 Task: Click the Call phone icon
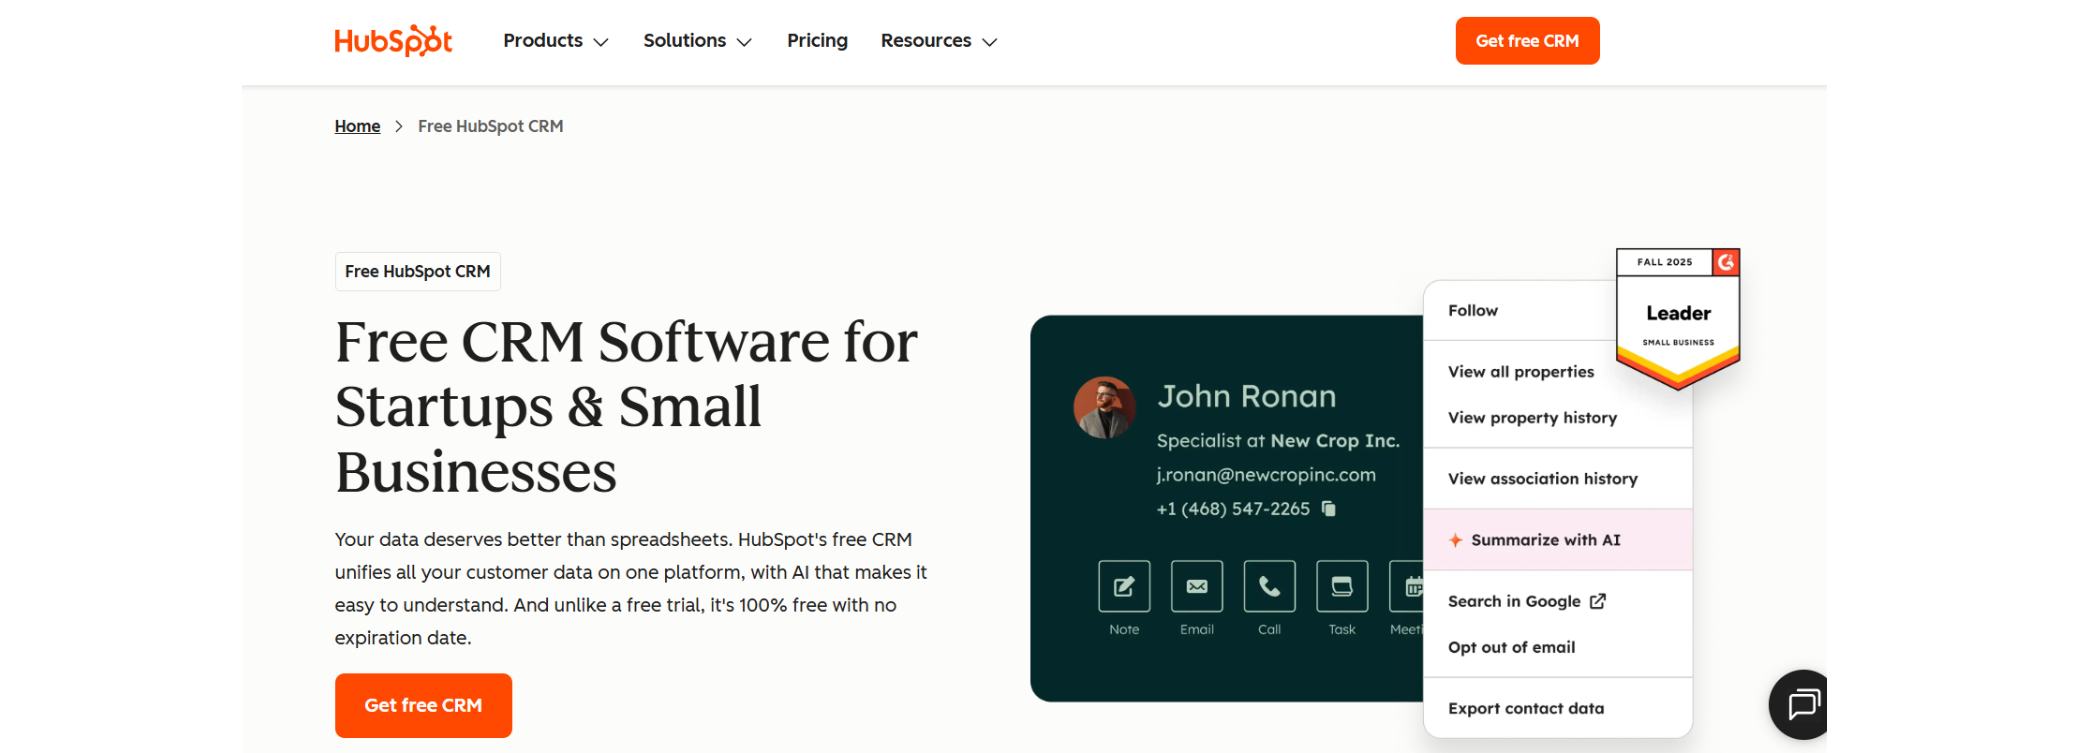coord(1269,586)
